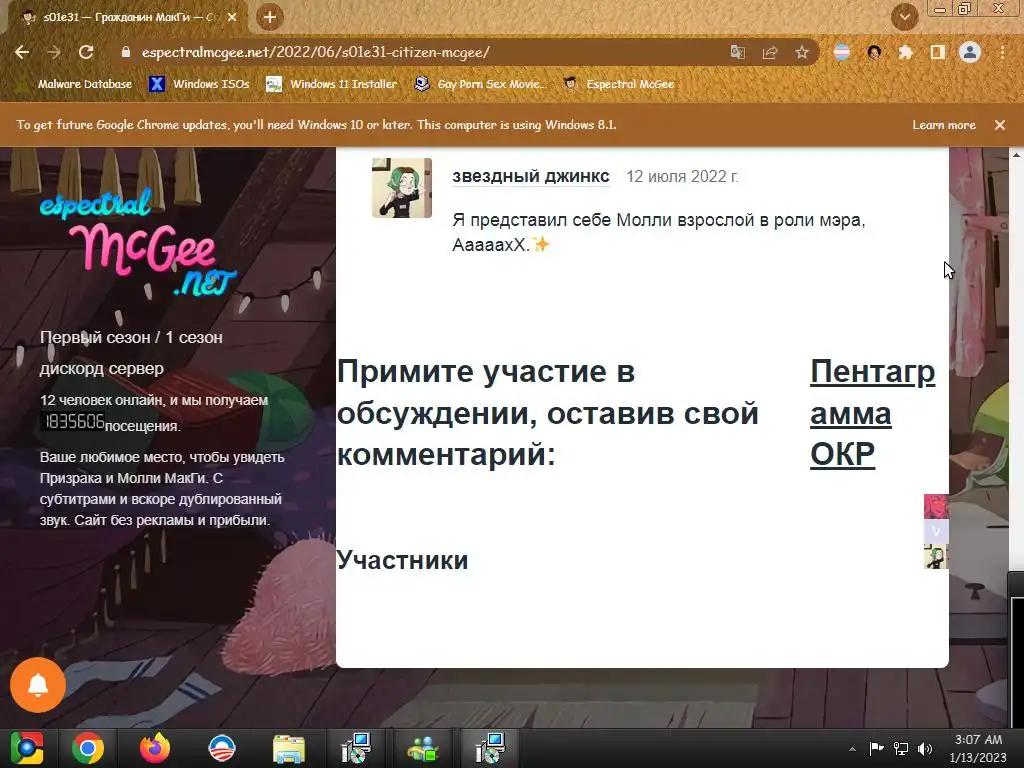Click the green-haired participant avatar
The width and height of the screenshot is (1024, 768).
point(936,556)
